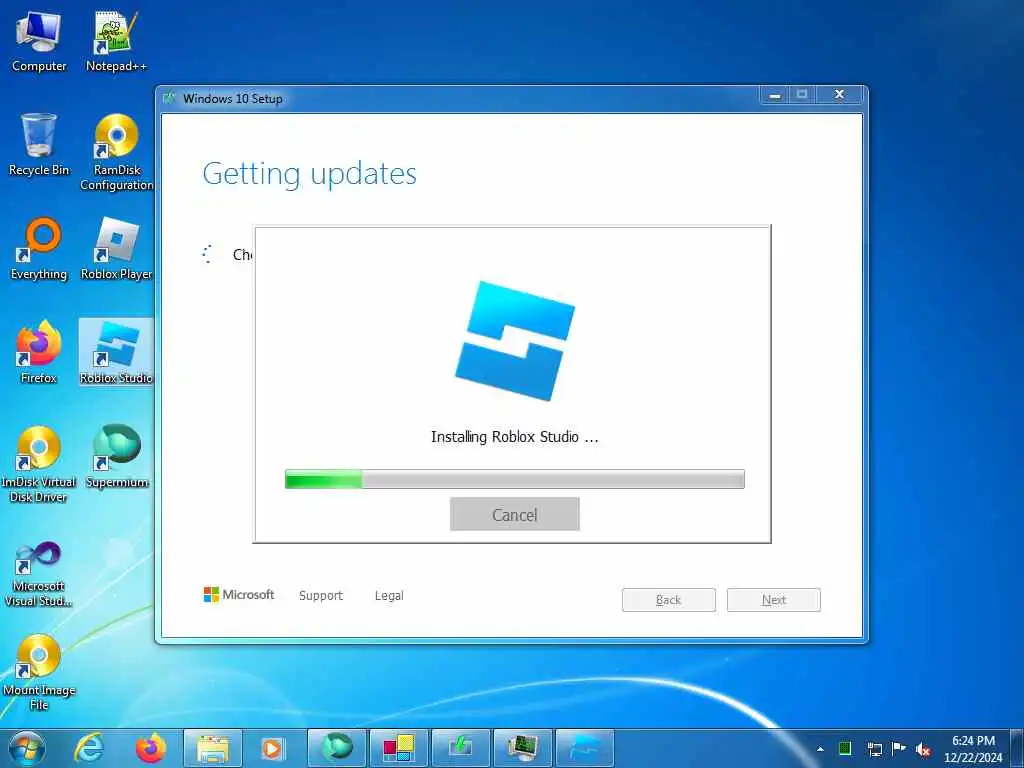1024x768 pixels.
Task: Switch to the colored-squares app in taskbar
Action: click(398, 748)
